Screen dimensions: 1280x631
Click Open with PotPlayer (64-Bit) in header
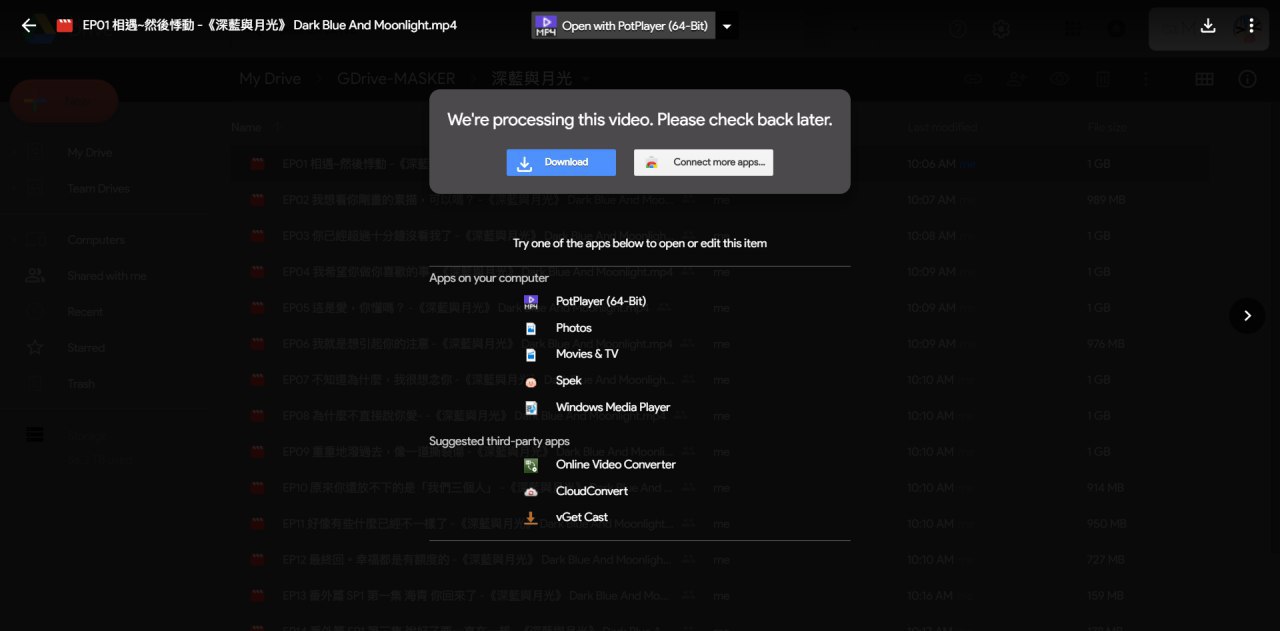623,26
